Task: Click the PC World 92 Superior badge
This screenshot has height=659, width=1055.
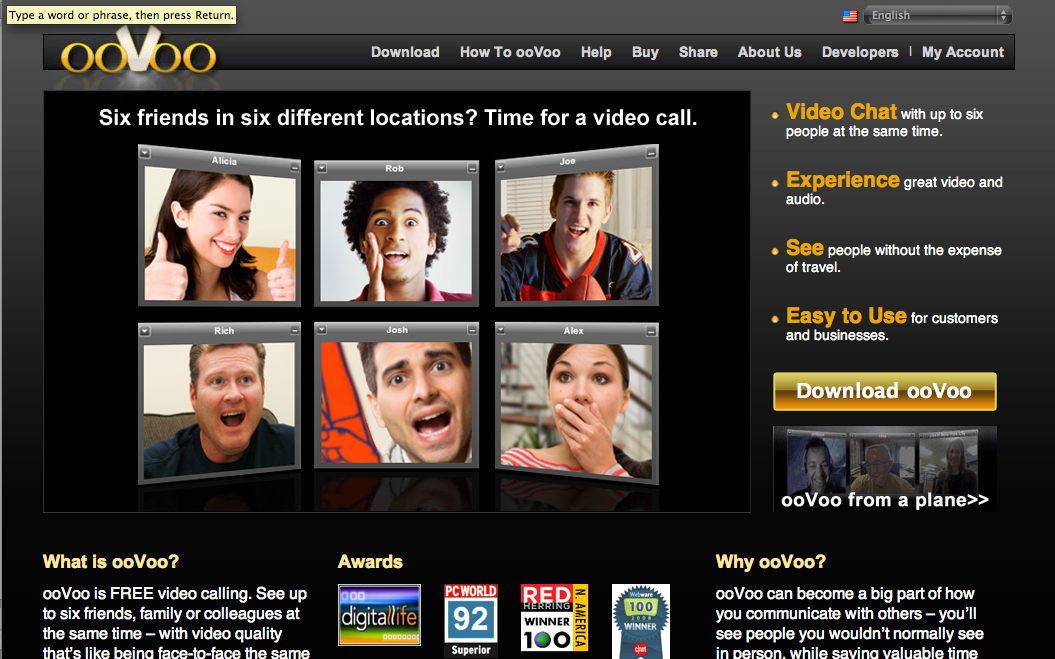Action: [x=471, y=621]
